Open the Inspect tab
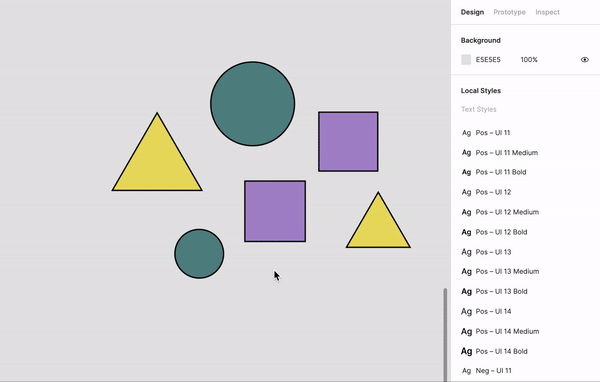 coord(547,12)
